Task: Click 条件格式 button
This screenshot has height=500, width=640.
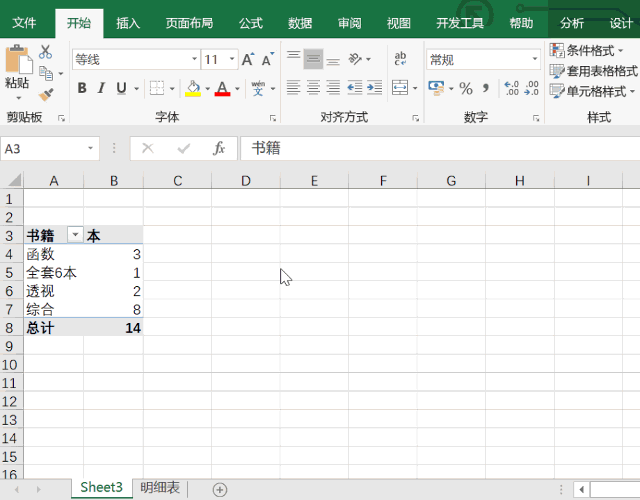Action: coord(586,51)
